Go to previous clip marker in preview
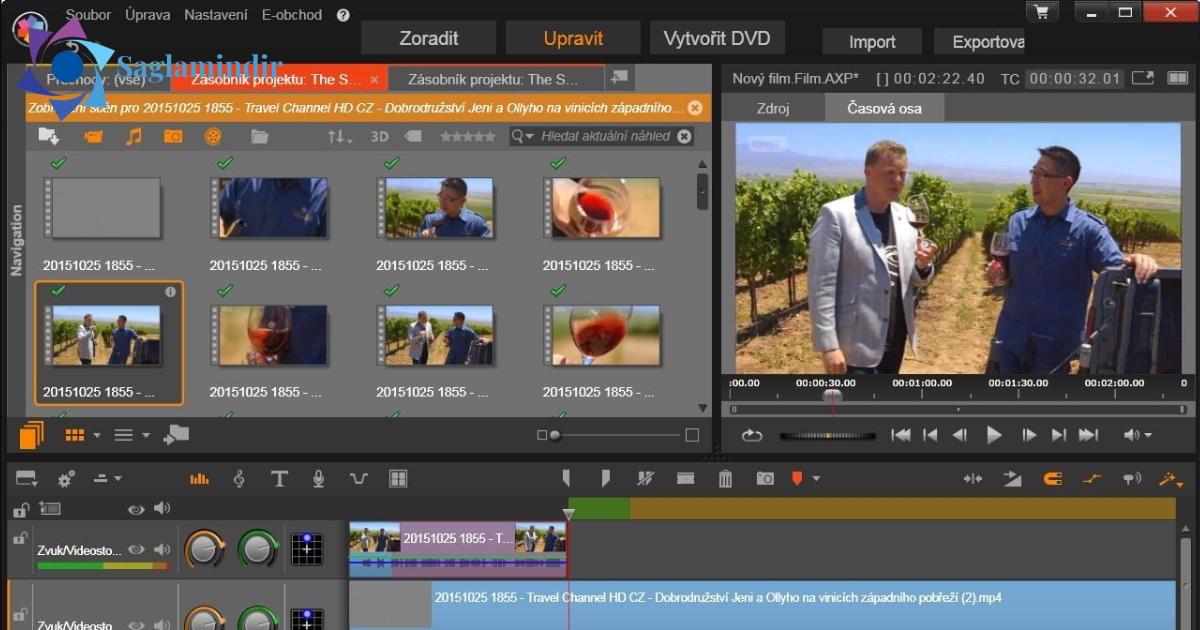This screenshot has width=1200, height=630. (x=930, y=435)
